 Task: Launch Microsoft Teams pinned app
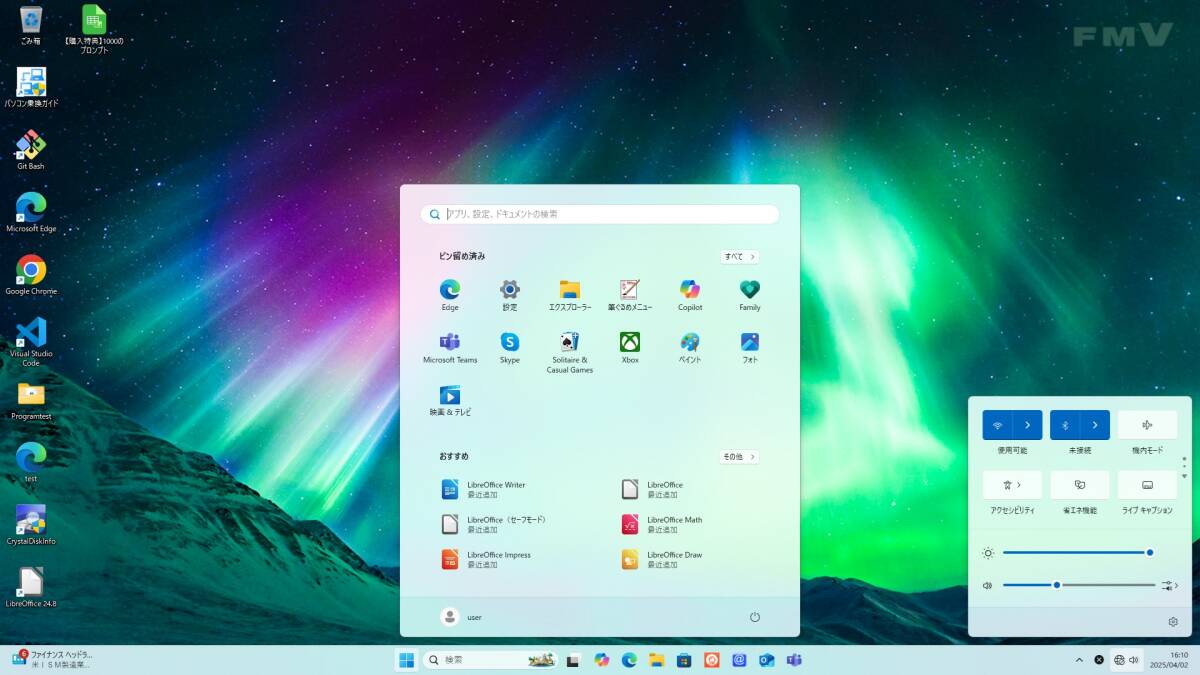click(x=450, y=348)
